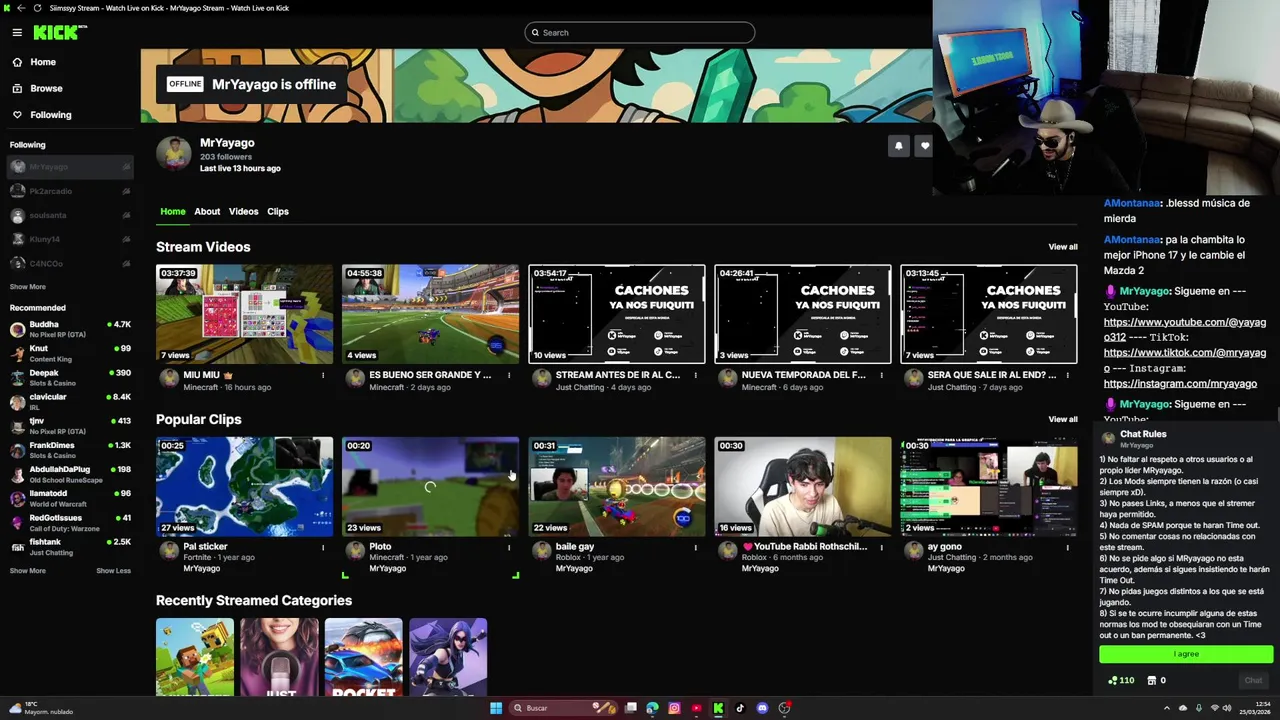
Task: Click the notification bell for MrYayago
Action: click(898, 146)
